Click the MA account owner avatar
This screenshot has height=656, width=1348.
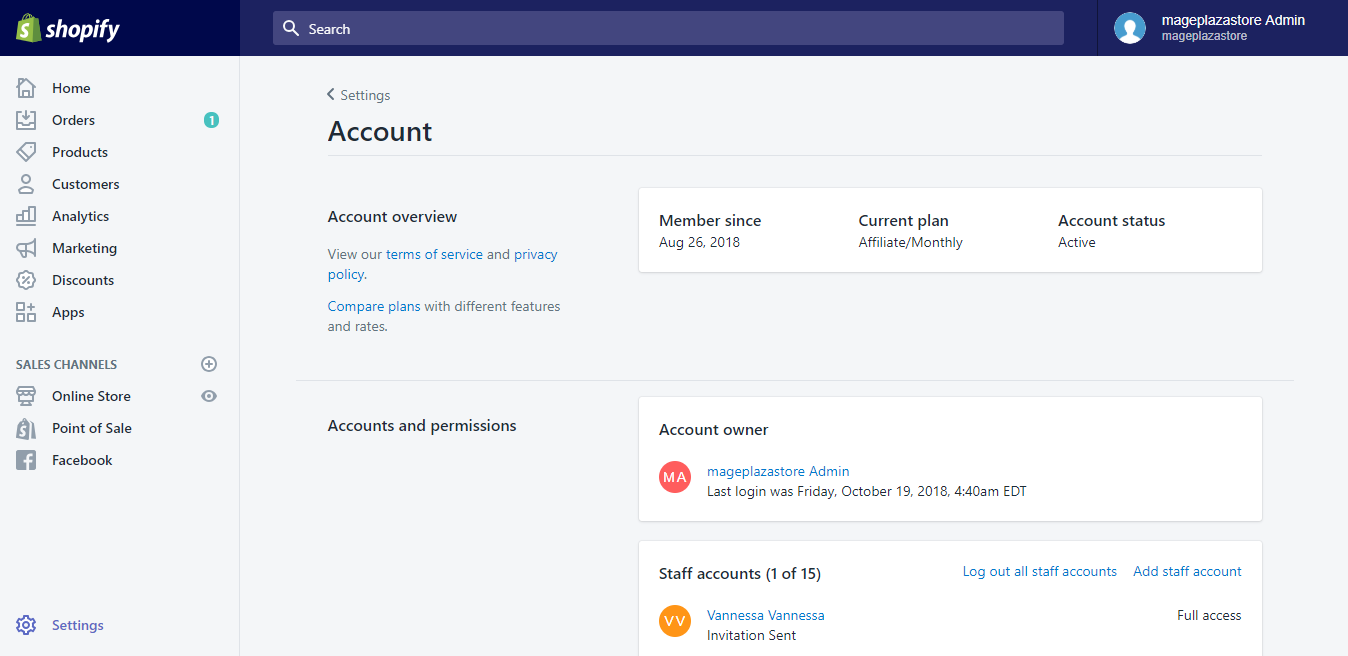click(x=675, y=477)
